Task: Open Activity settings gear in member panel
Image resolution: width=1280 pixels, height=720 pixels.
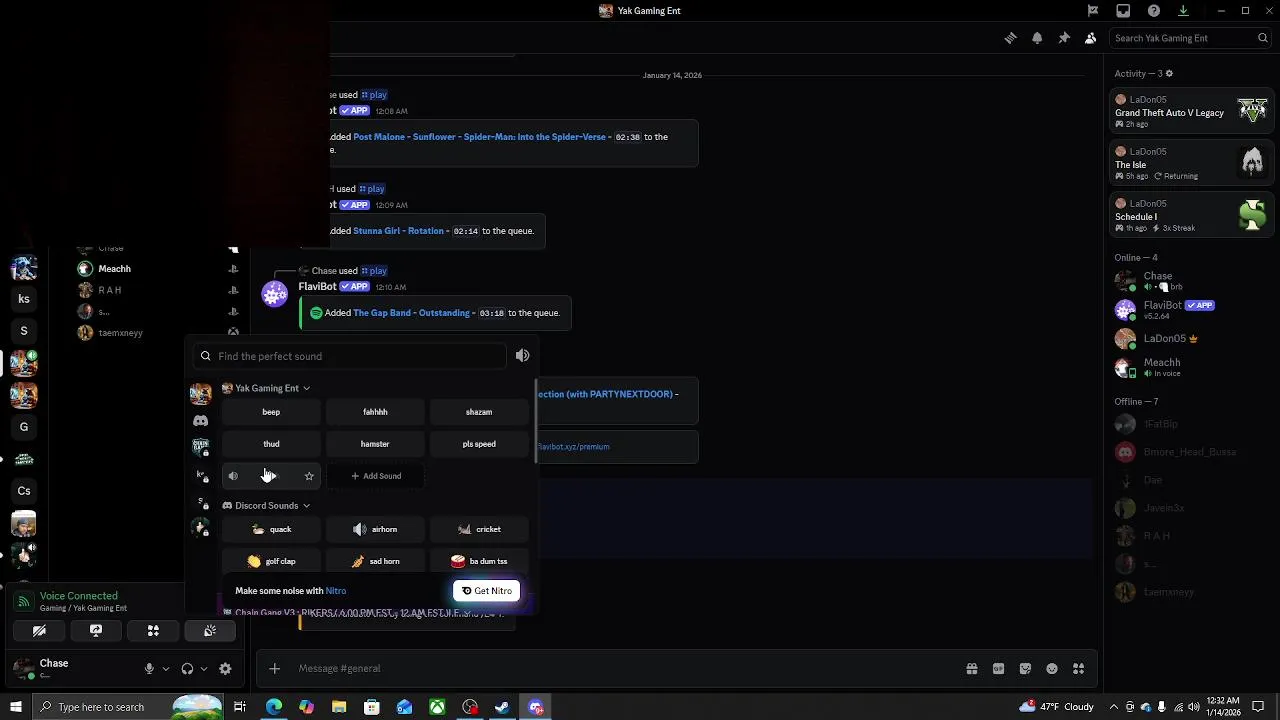Action: click(x=1169, y=74)
